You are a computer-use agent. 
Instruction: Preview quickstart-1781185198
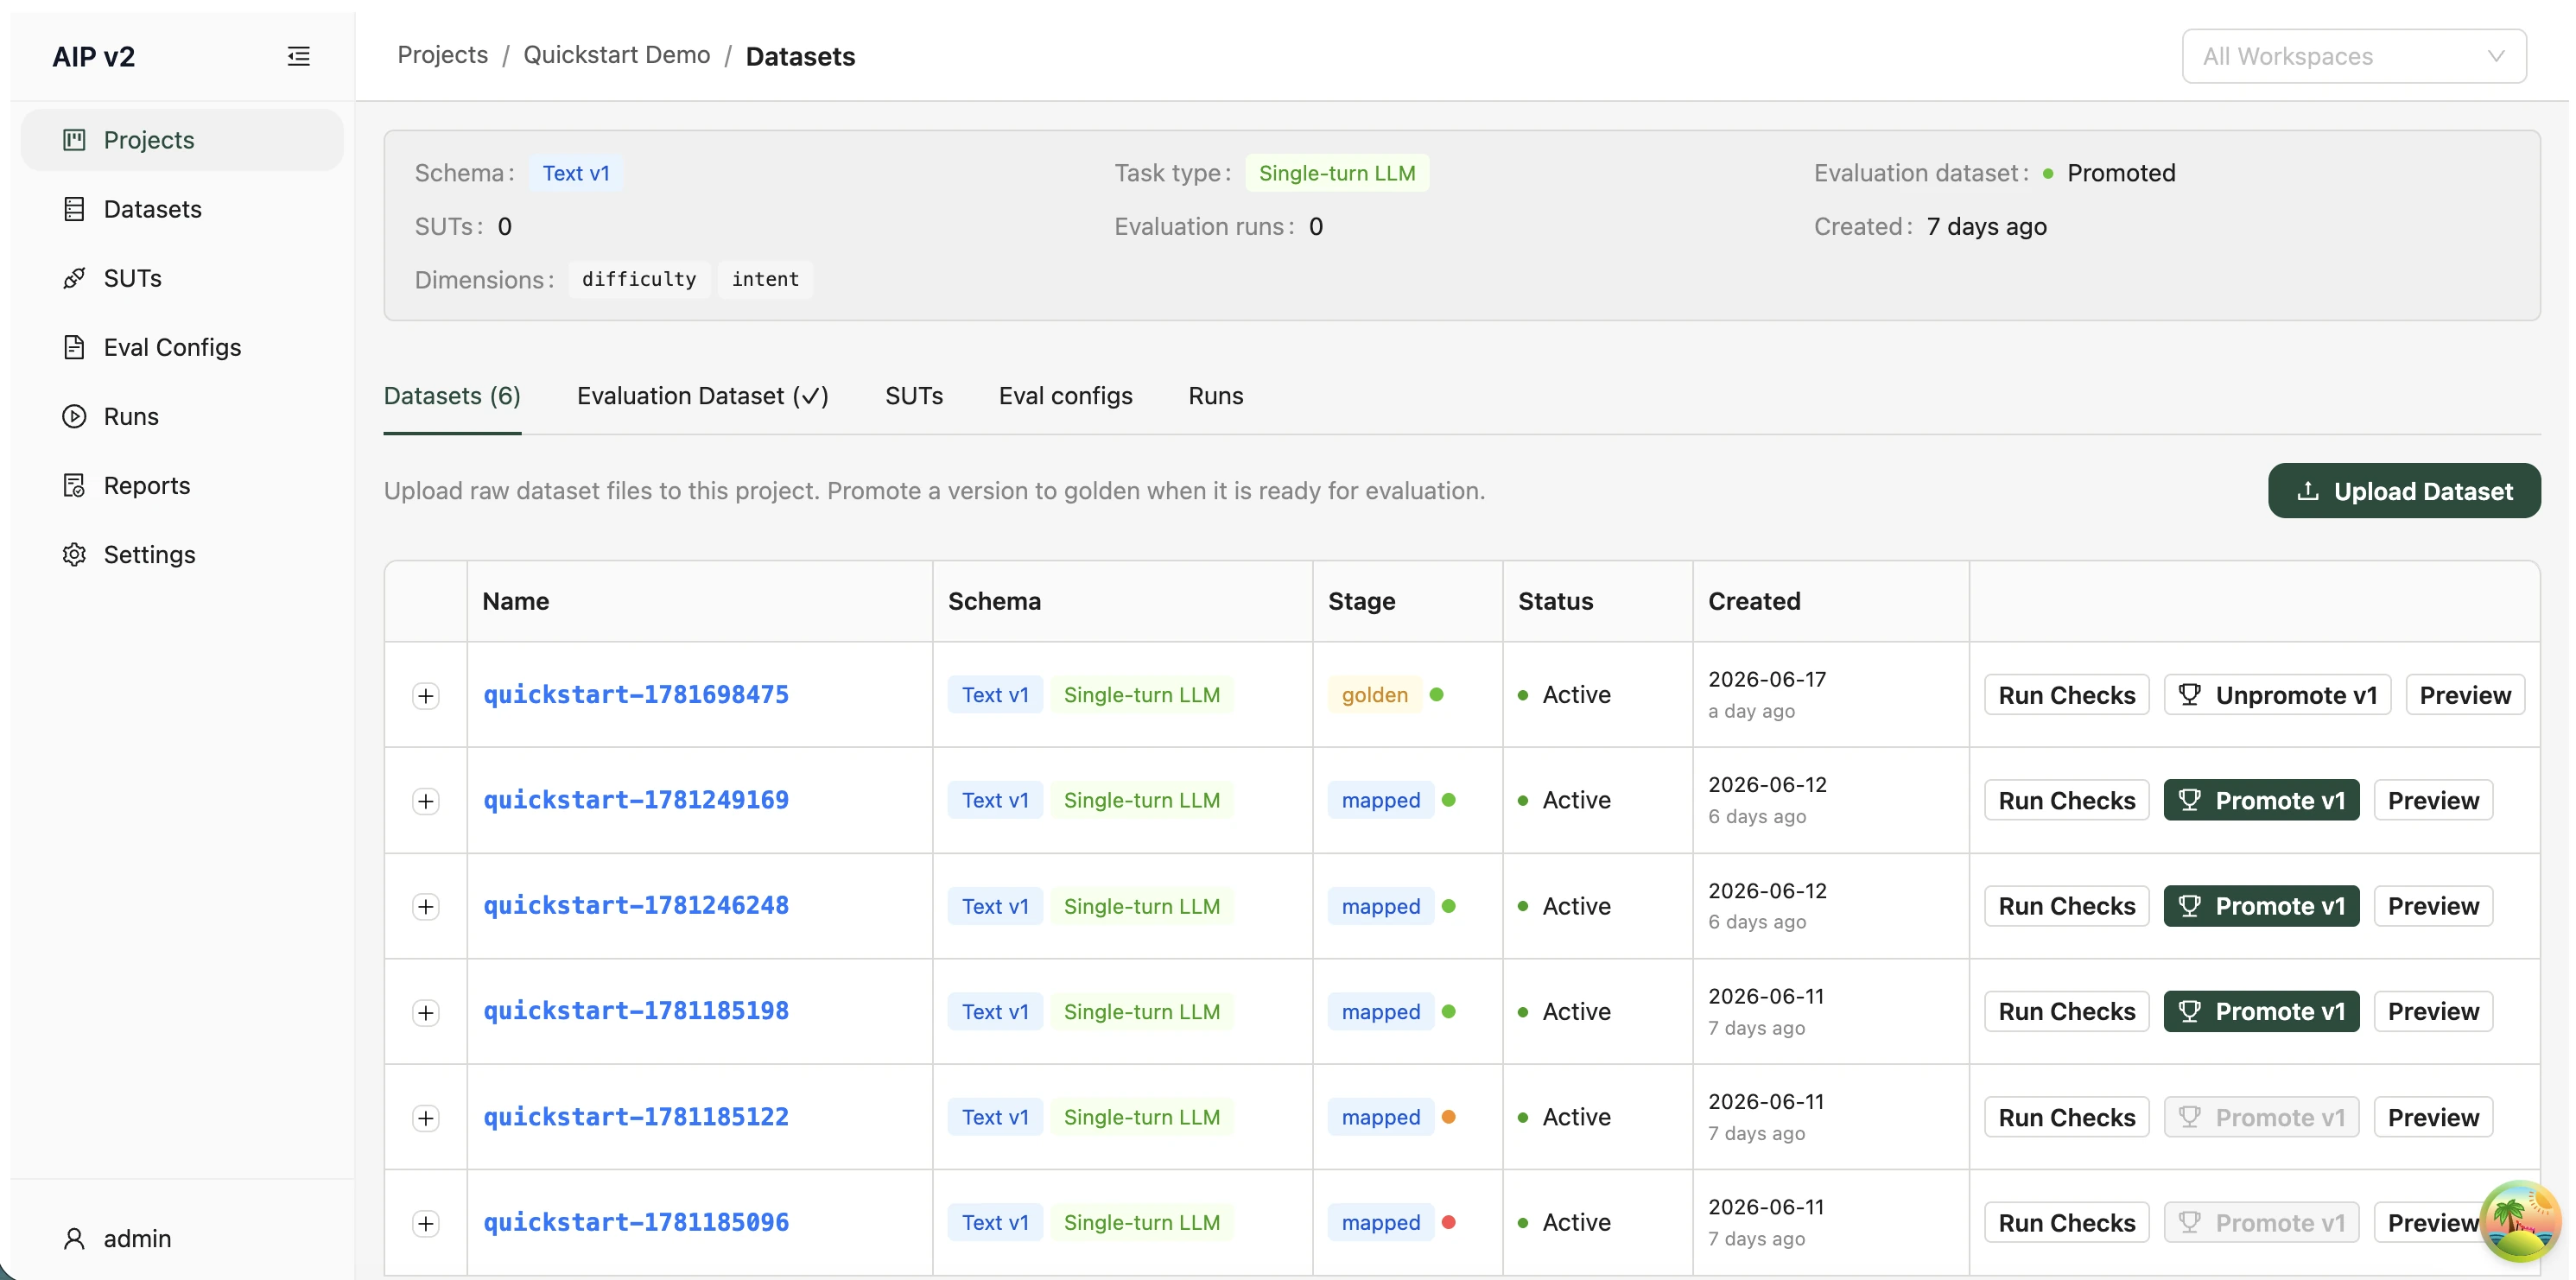pyautogui.click(x=2433, y=1012)
